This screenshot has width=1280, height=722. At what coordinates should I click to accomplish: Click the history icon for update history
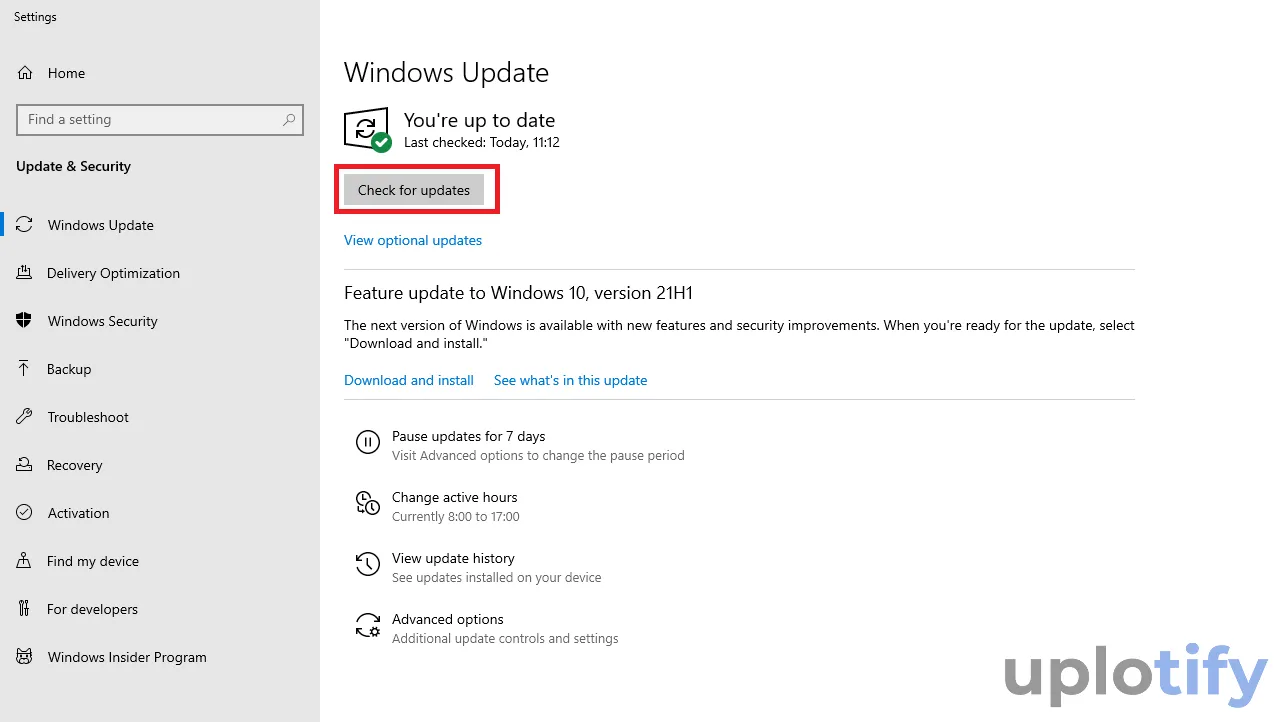[x=368, y=564]
